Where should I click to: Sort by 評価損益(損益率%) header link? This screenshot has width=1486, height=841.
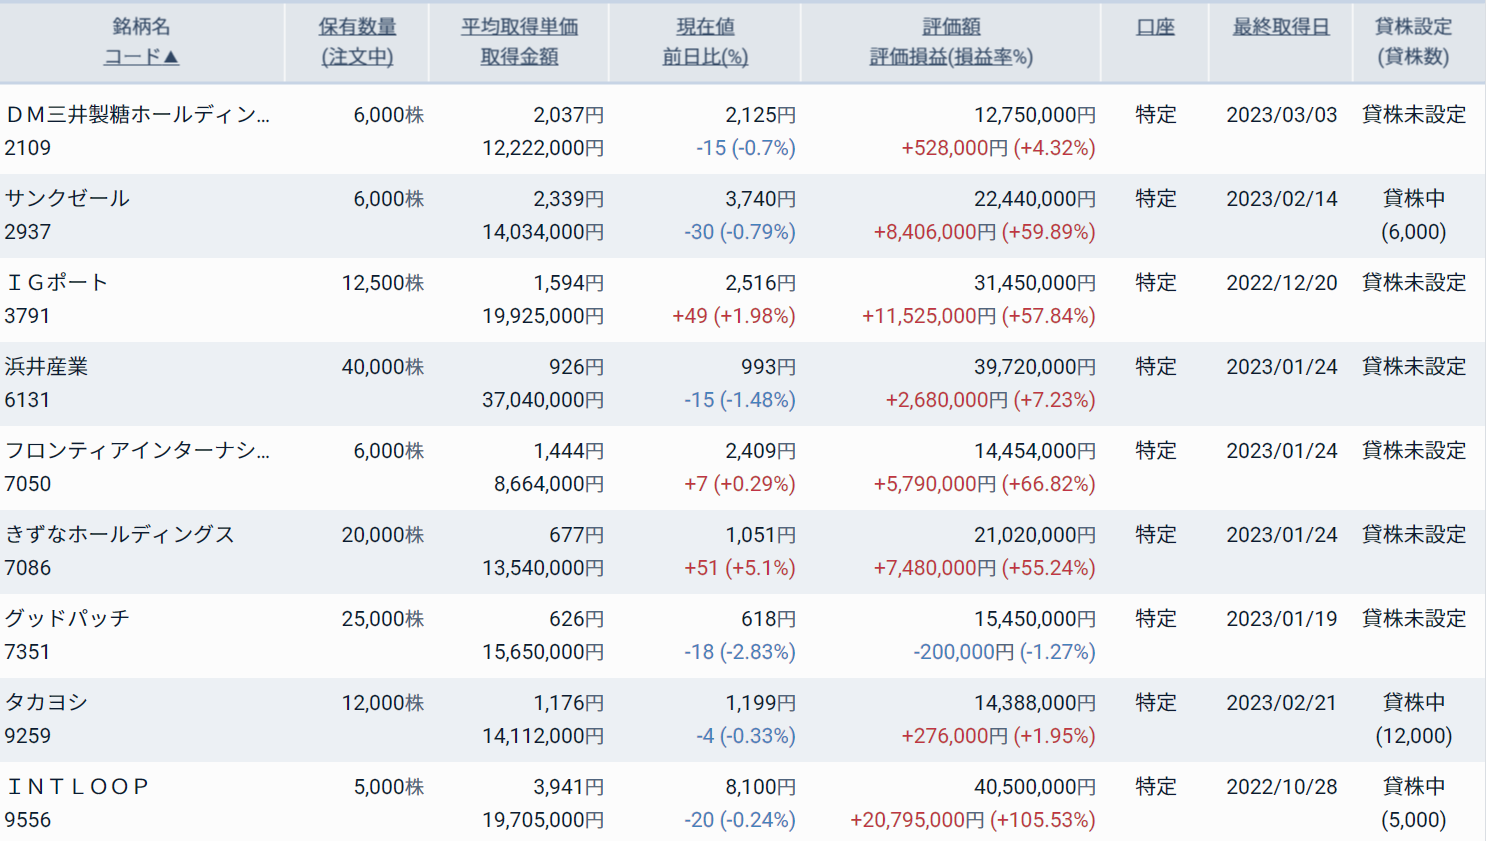951,57
